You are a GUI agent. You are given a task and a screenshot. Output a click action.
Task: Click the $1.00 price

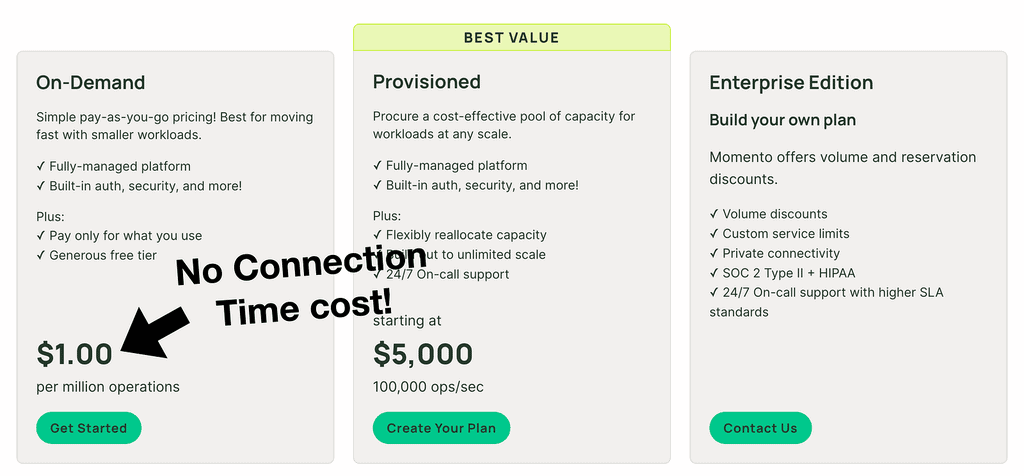click(x=75, y=353)
